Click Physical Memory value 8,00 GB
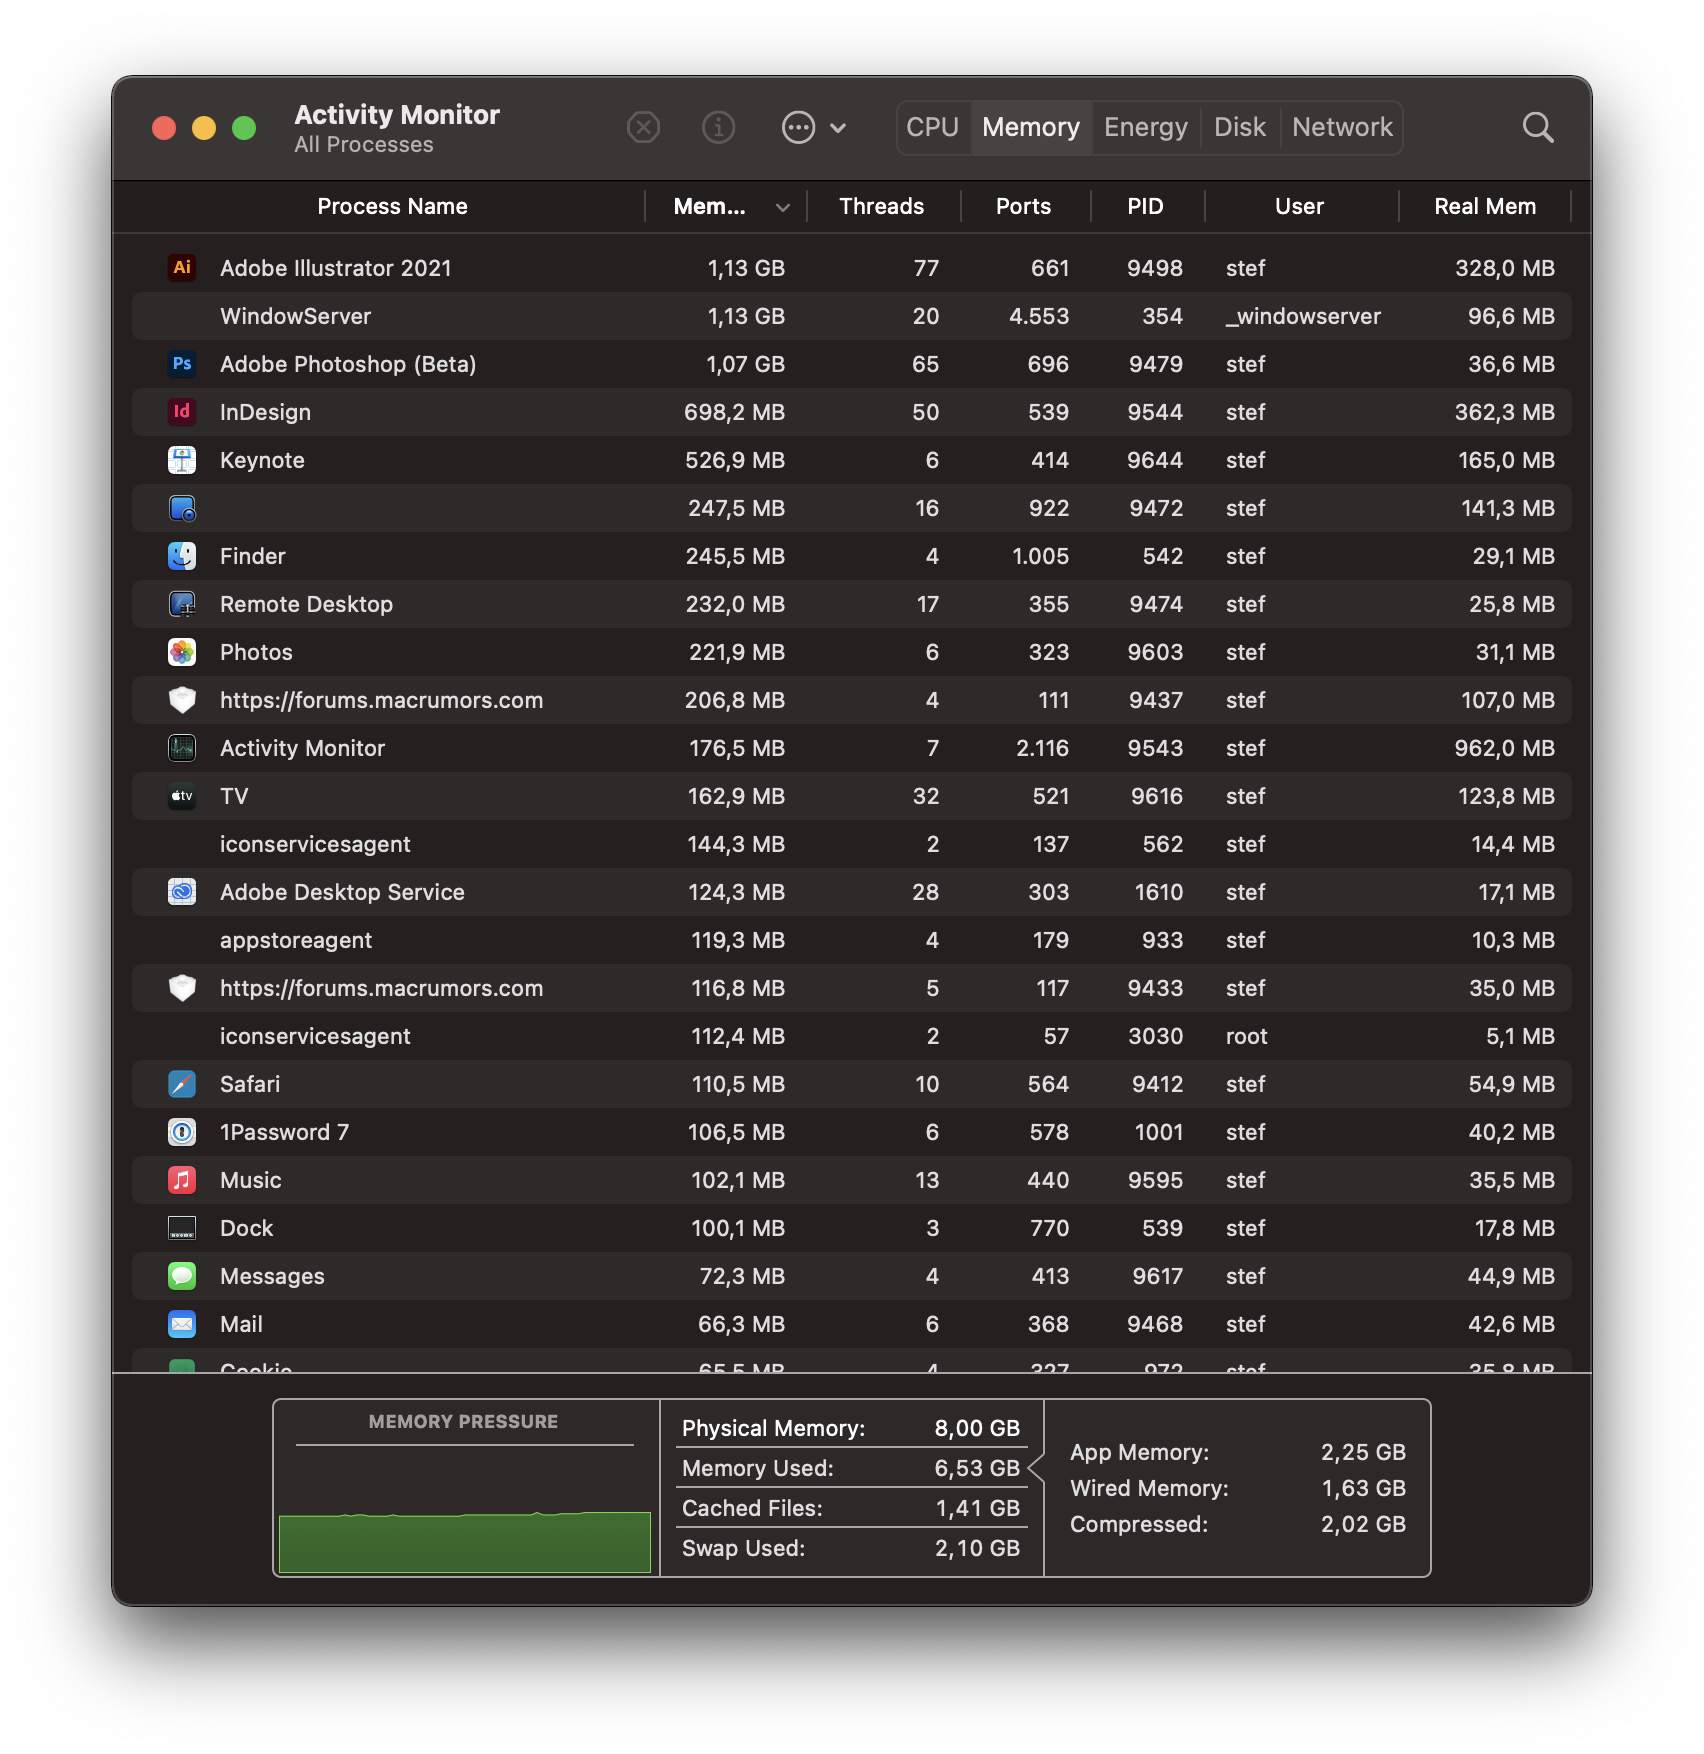 click(977, 1428)
